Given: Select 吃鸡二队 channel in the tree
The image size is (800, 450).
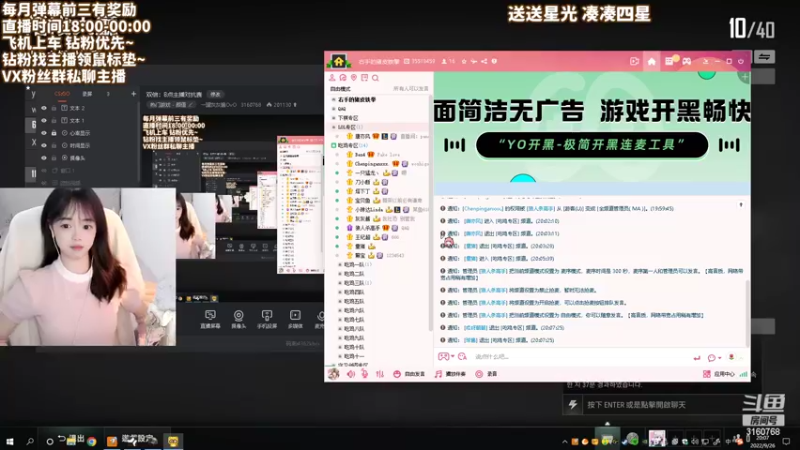Looking at the screenshot, I should (x=354, y=274).
